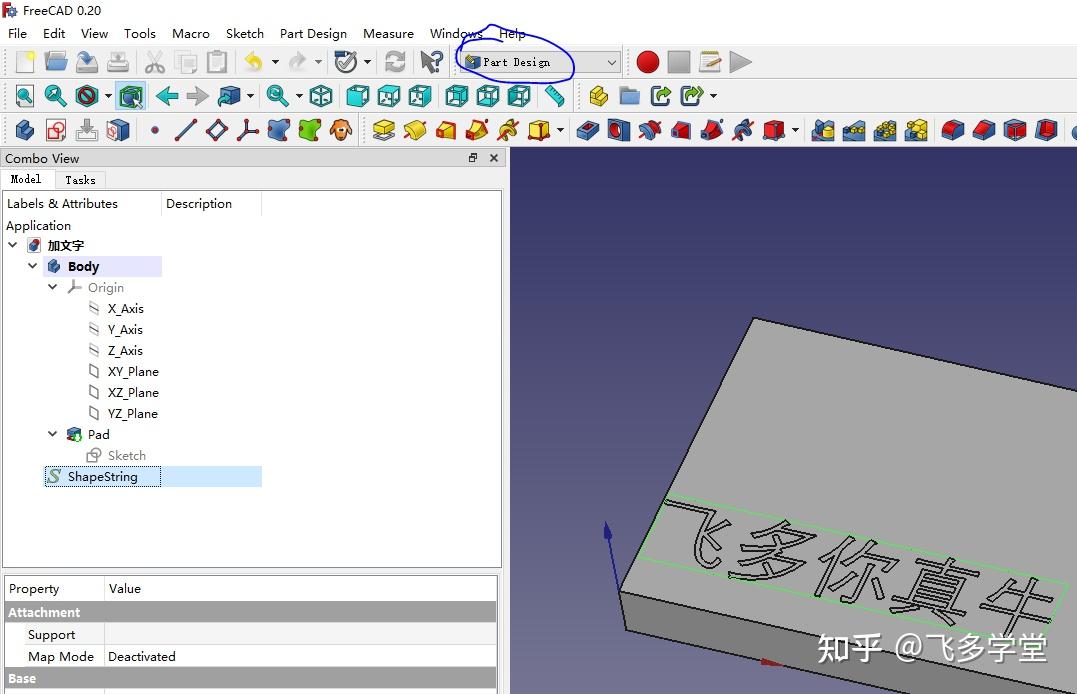This screenshot has height=694, width=1077.
Task: Create a new sketch
Action: pyautogui.click(x=55, y=130)
